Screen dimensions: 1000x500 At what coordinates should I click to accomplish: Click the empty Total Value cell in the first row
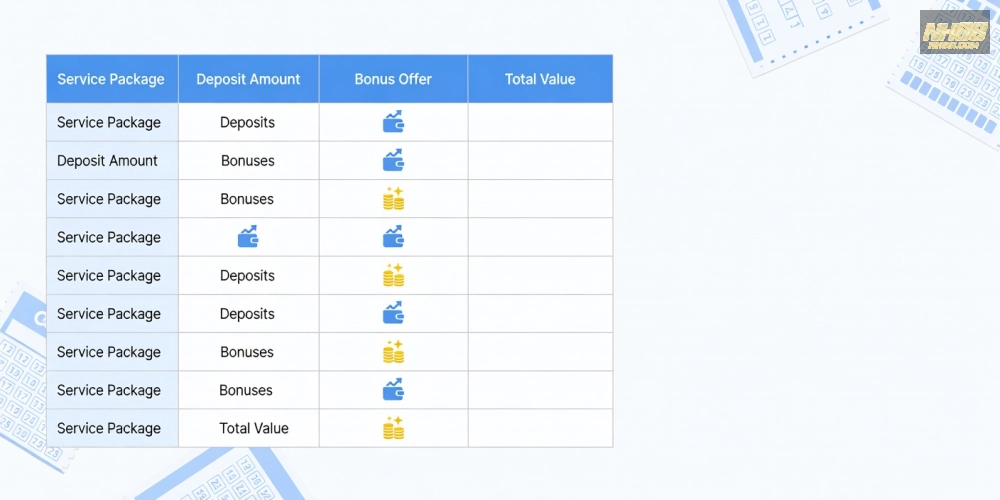click(540, 123)
